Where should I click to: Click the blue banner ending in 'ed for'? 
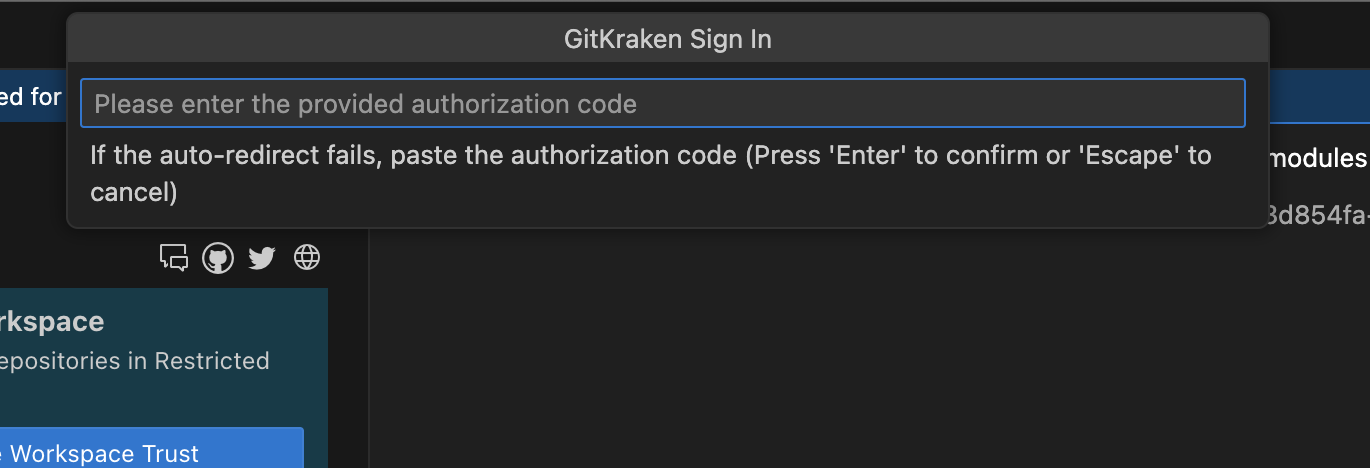point(32,97)
